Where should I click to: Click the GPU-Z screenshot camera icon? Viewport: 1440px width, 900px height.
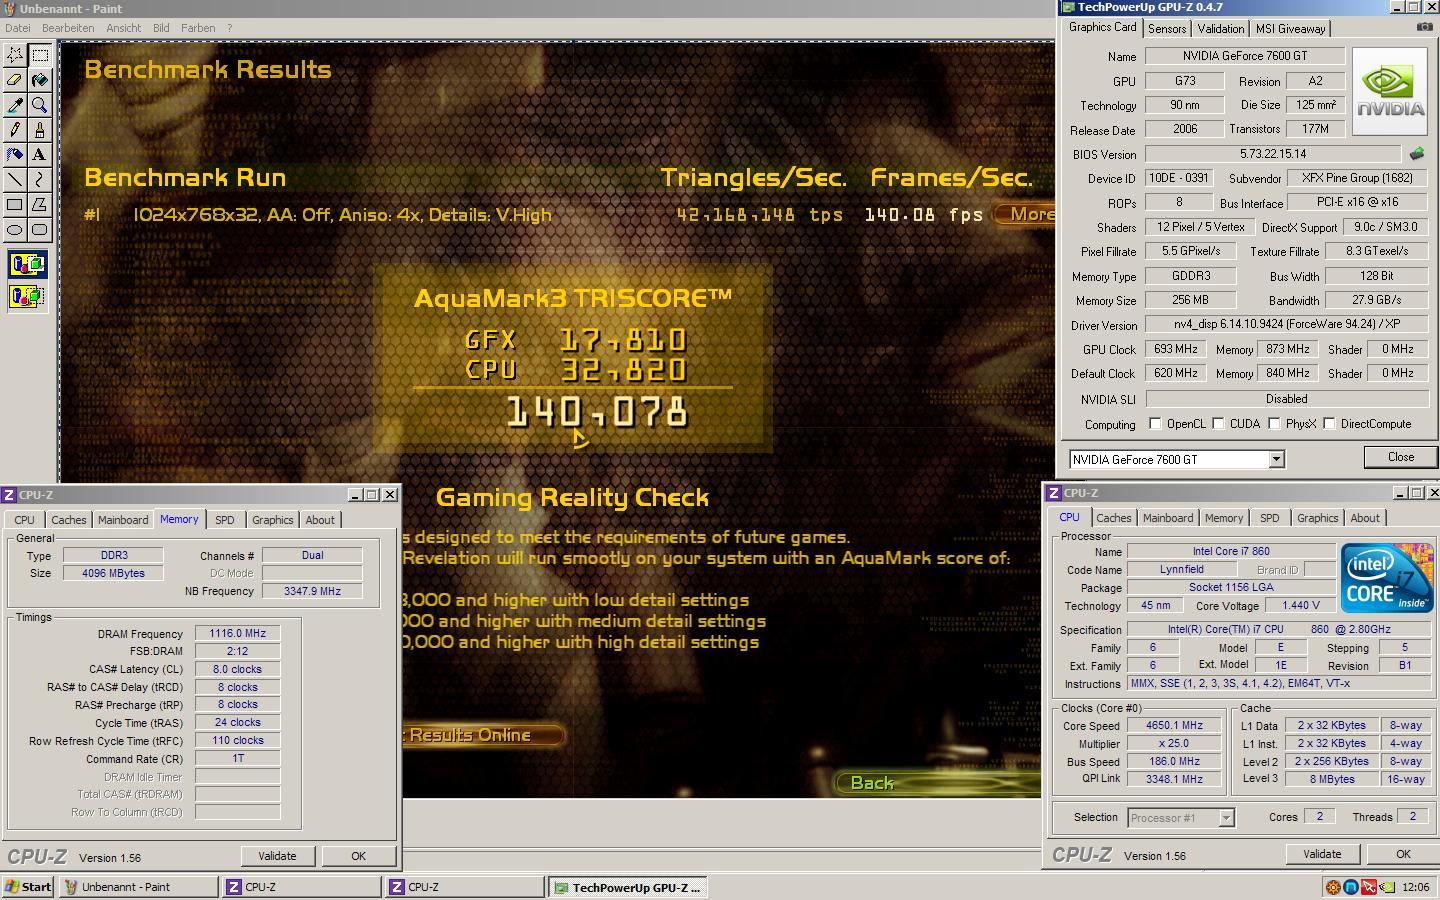(x=1424, y=27)
